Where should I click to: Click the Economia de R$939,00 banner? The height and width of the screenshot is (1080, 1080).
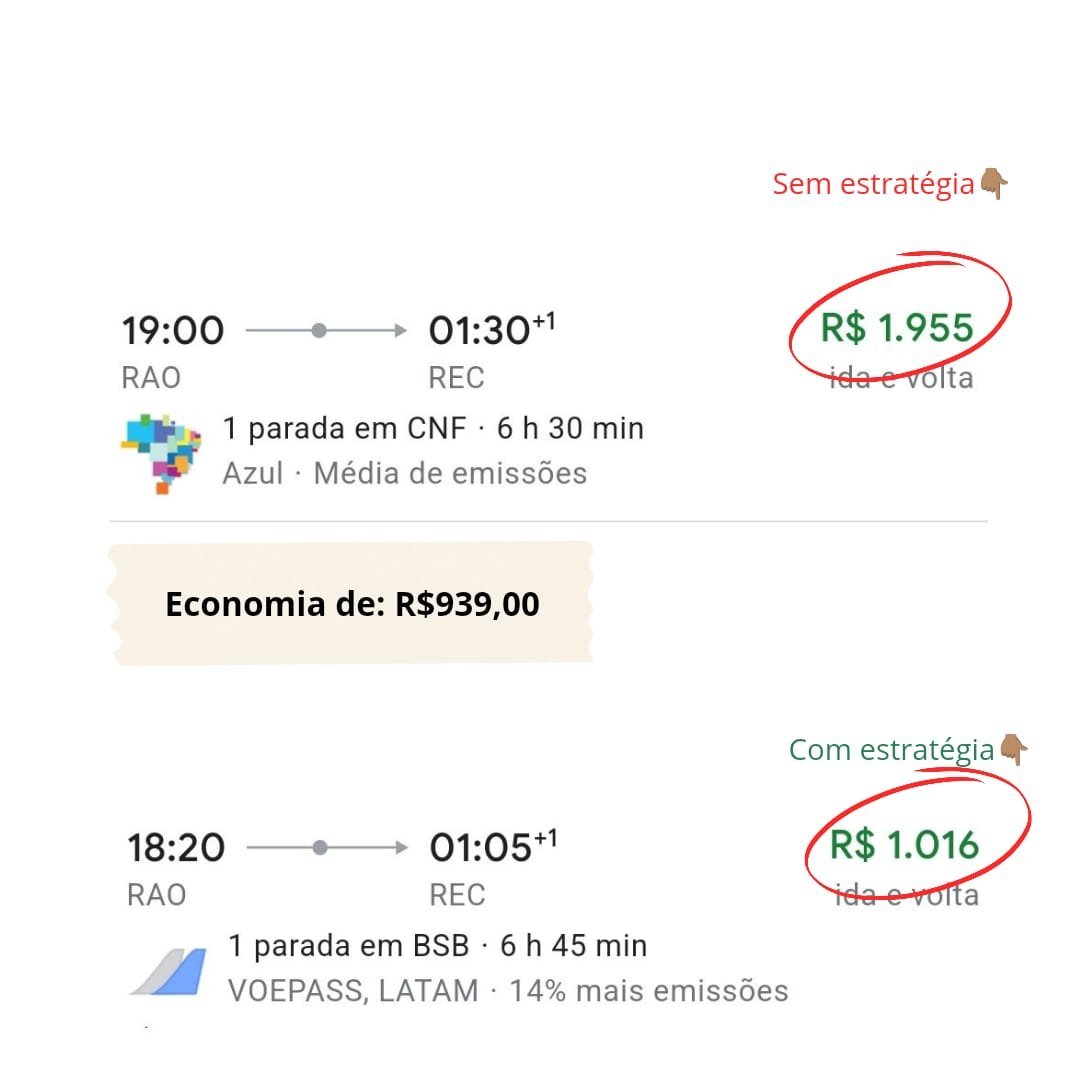pos(351,604)
